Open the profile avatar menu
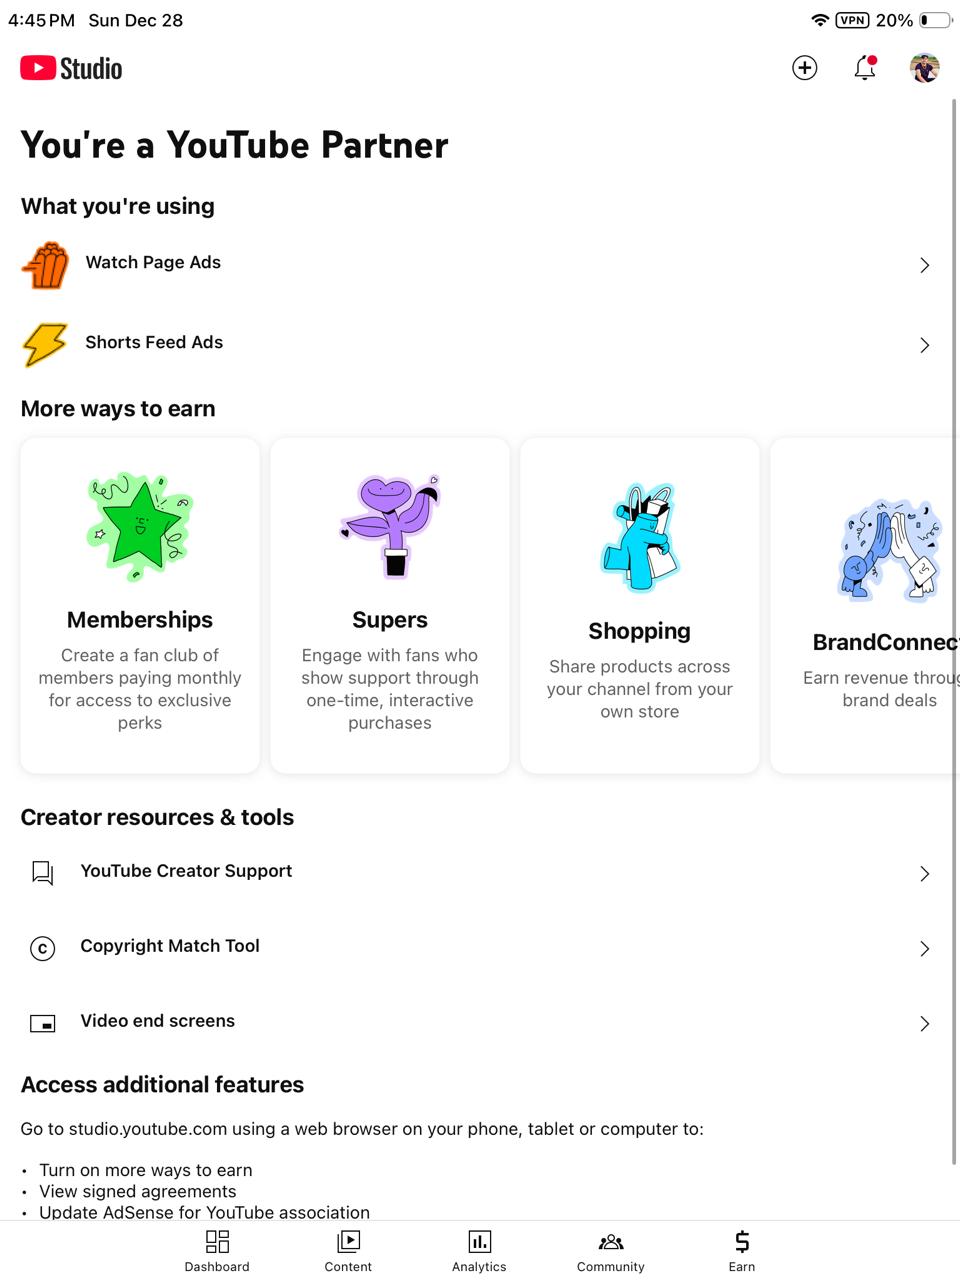Image resolution: width=960 pixels, height=1280 pixels. click(925, 68)
